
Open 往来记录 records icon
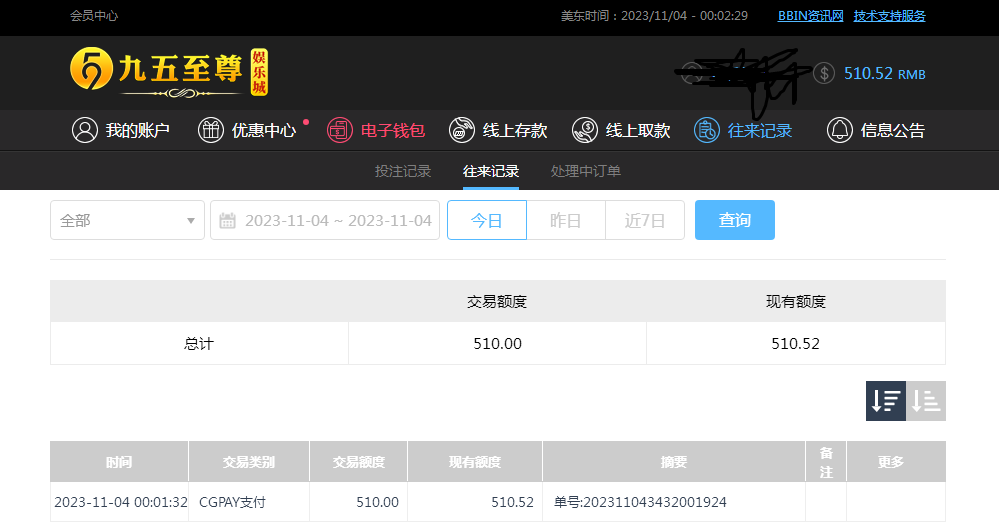(707, 130)
